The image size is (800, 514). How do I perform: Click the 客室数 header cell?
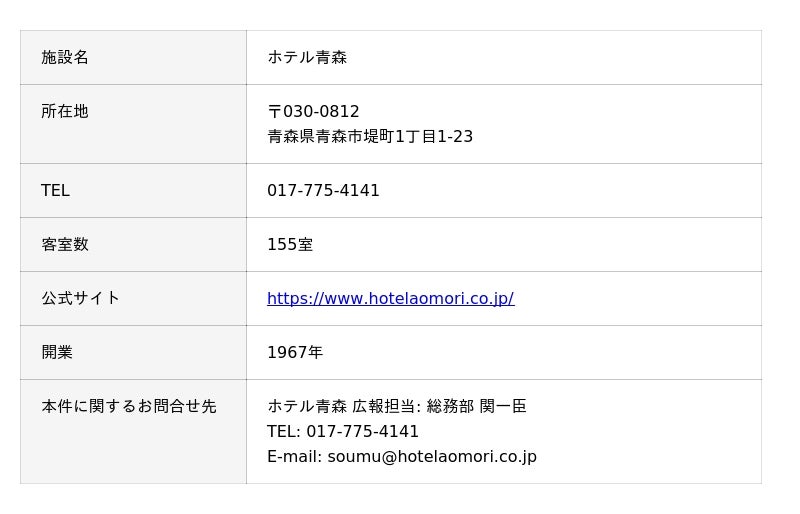65,244
